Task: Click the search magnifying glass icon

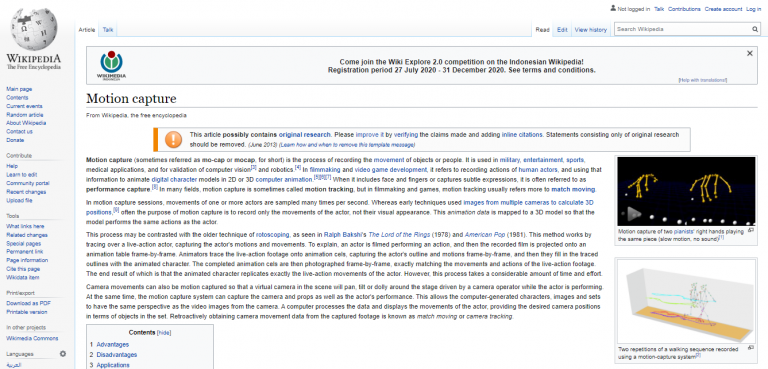Action: coord(755,29)
